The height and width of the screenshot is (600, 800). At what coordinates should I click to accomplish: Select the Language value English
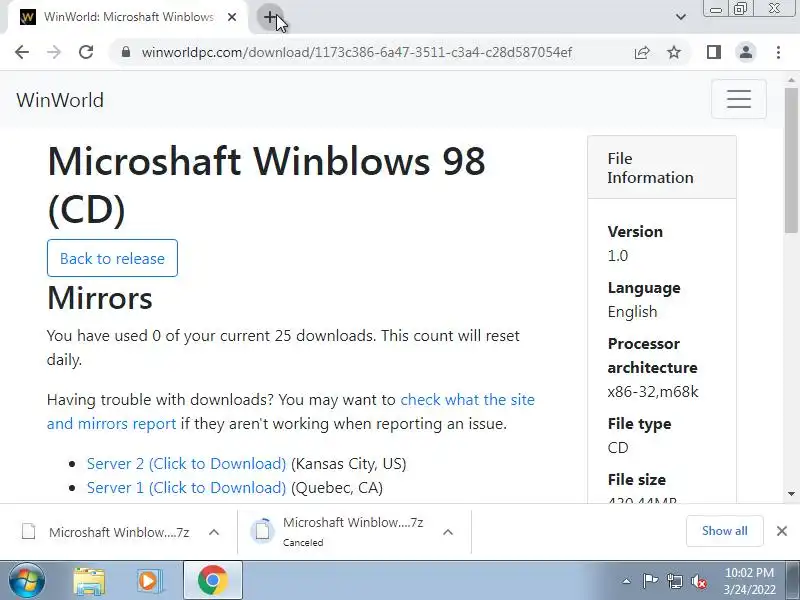632,312
